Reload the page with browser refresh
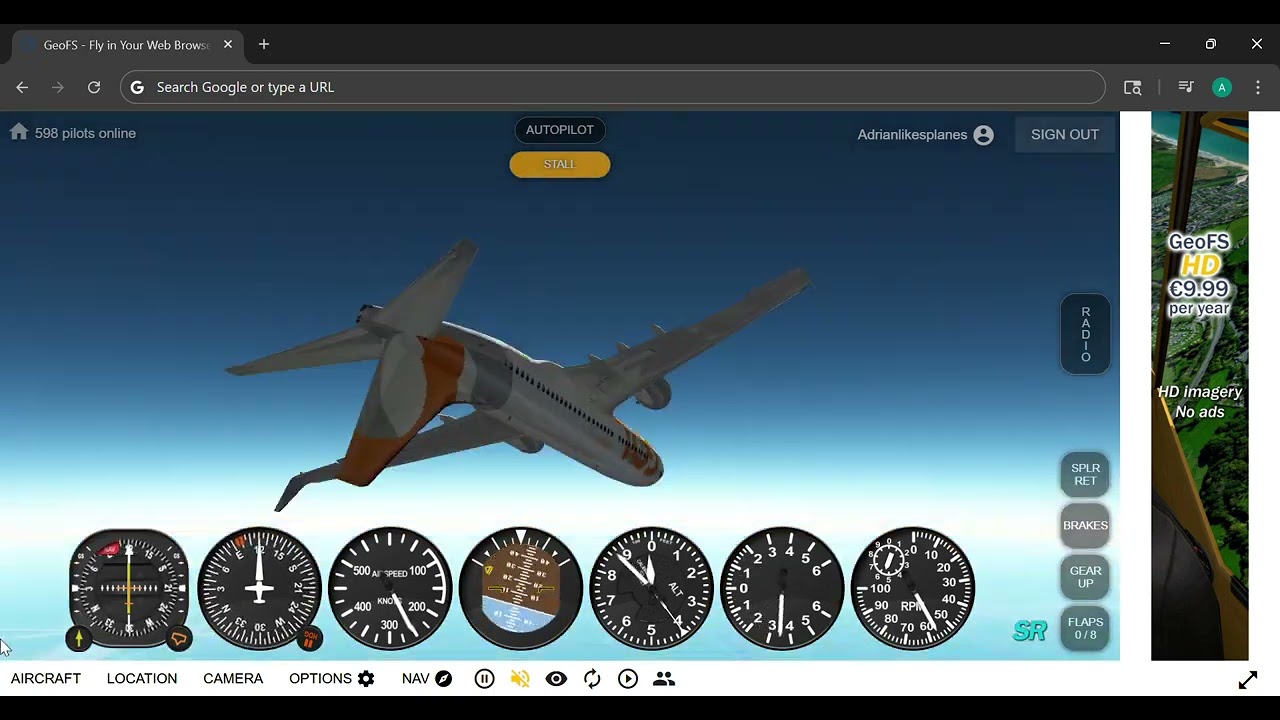This screenshot has height=720, width=1280. click(94, 88)
